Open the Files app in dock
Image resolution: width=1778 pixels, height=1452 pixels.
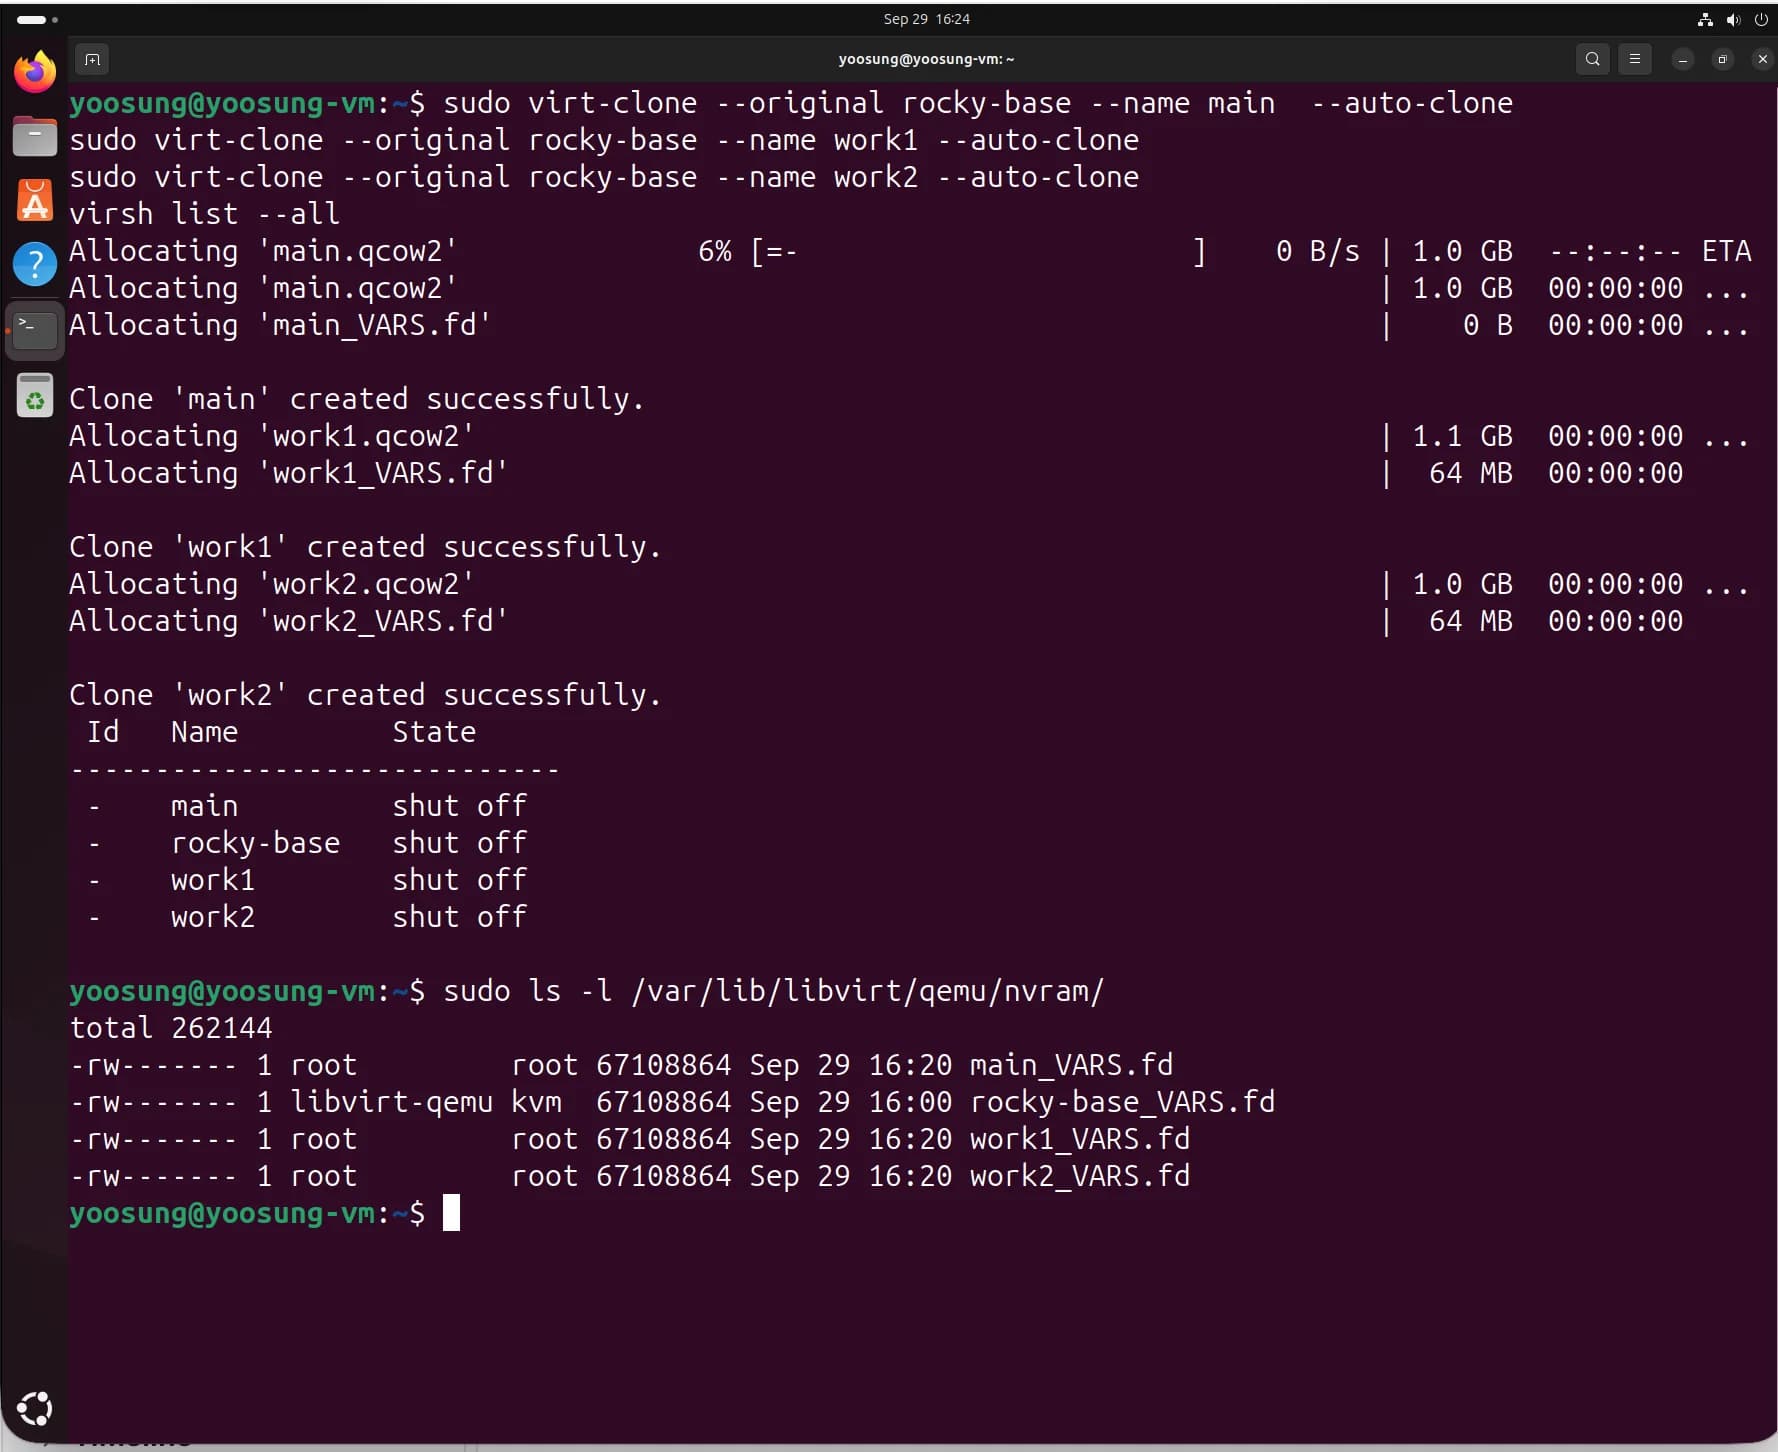(x=35, y=136)
